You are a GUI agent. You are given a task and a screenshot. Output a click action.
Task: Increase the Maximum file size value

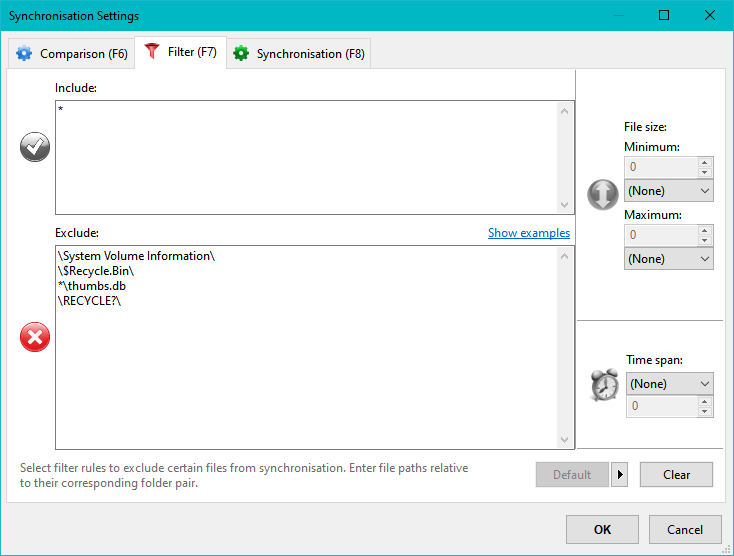[x=705, y=230]
